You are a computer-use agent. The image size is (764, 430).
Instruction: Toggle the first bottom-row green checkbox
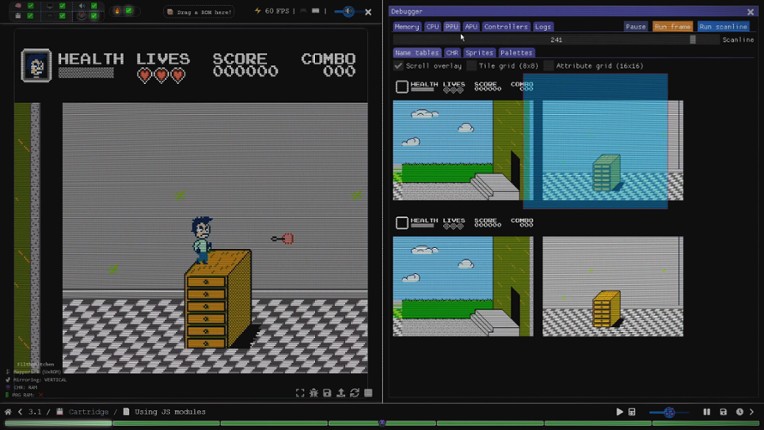click(x=31, y=16)
